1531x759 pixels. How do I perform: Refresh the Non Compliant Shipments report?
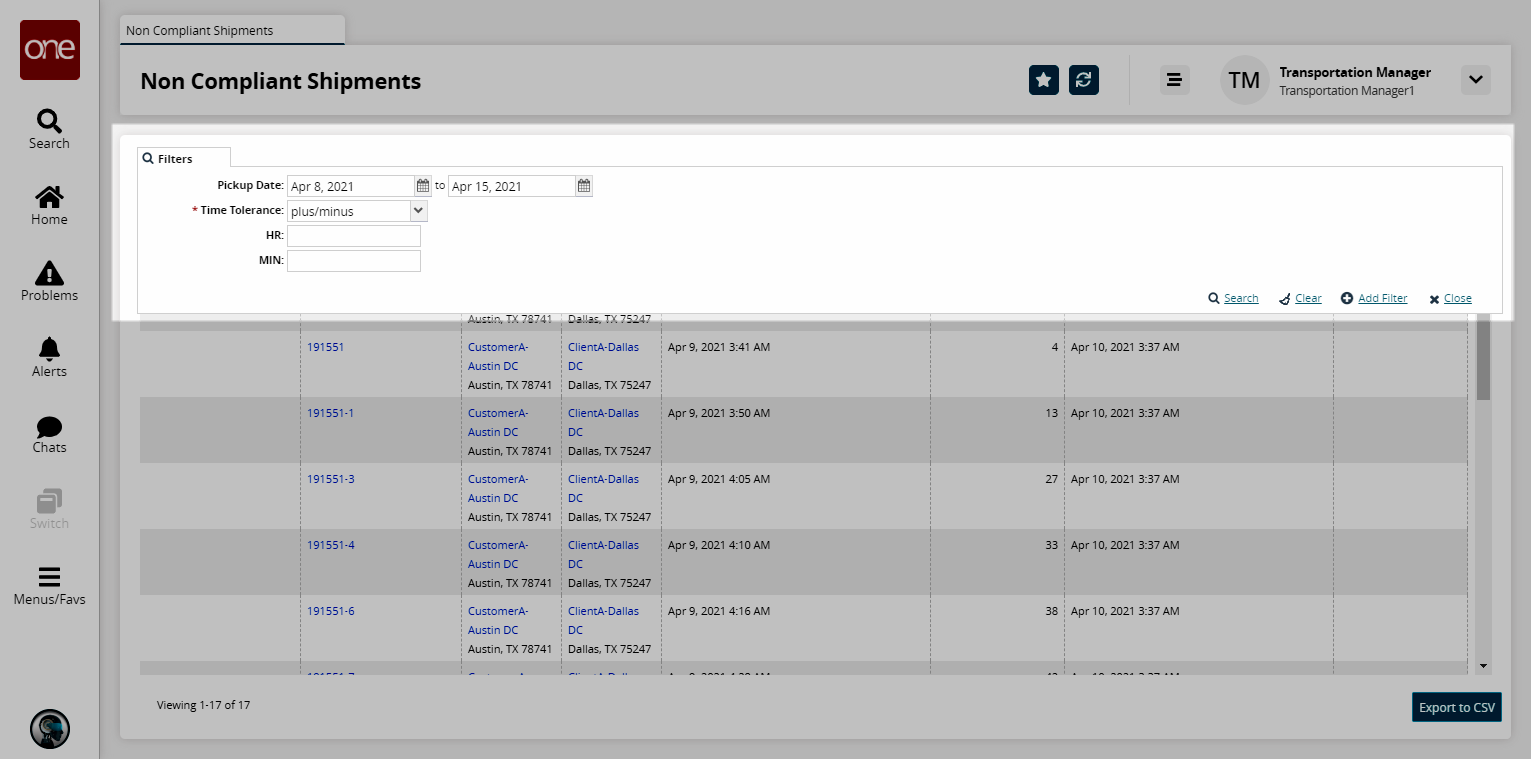click(x=1084, y=80)
